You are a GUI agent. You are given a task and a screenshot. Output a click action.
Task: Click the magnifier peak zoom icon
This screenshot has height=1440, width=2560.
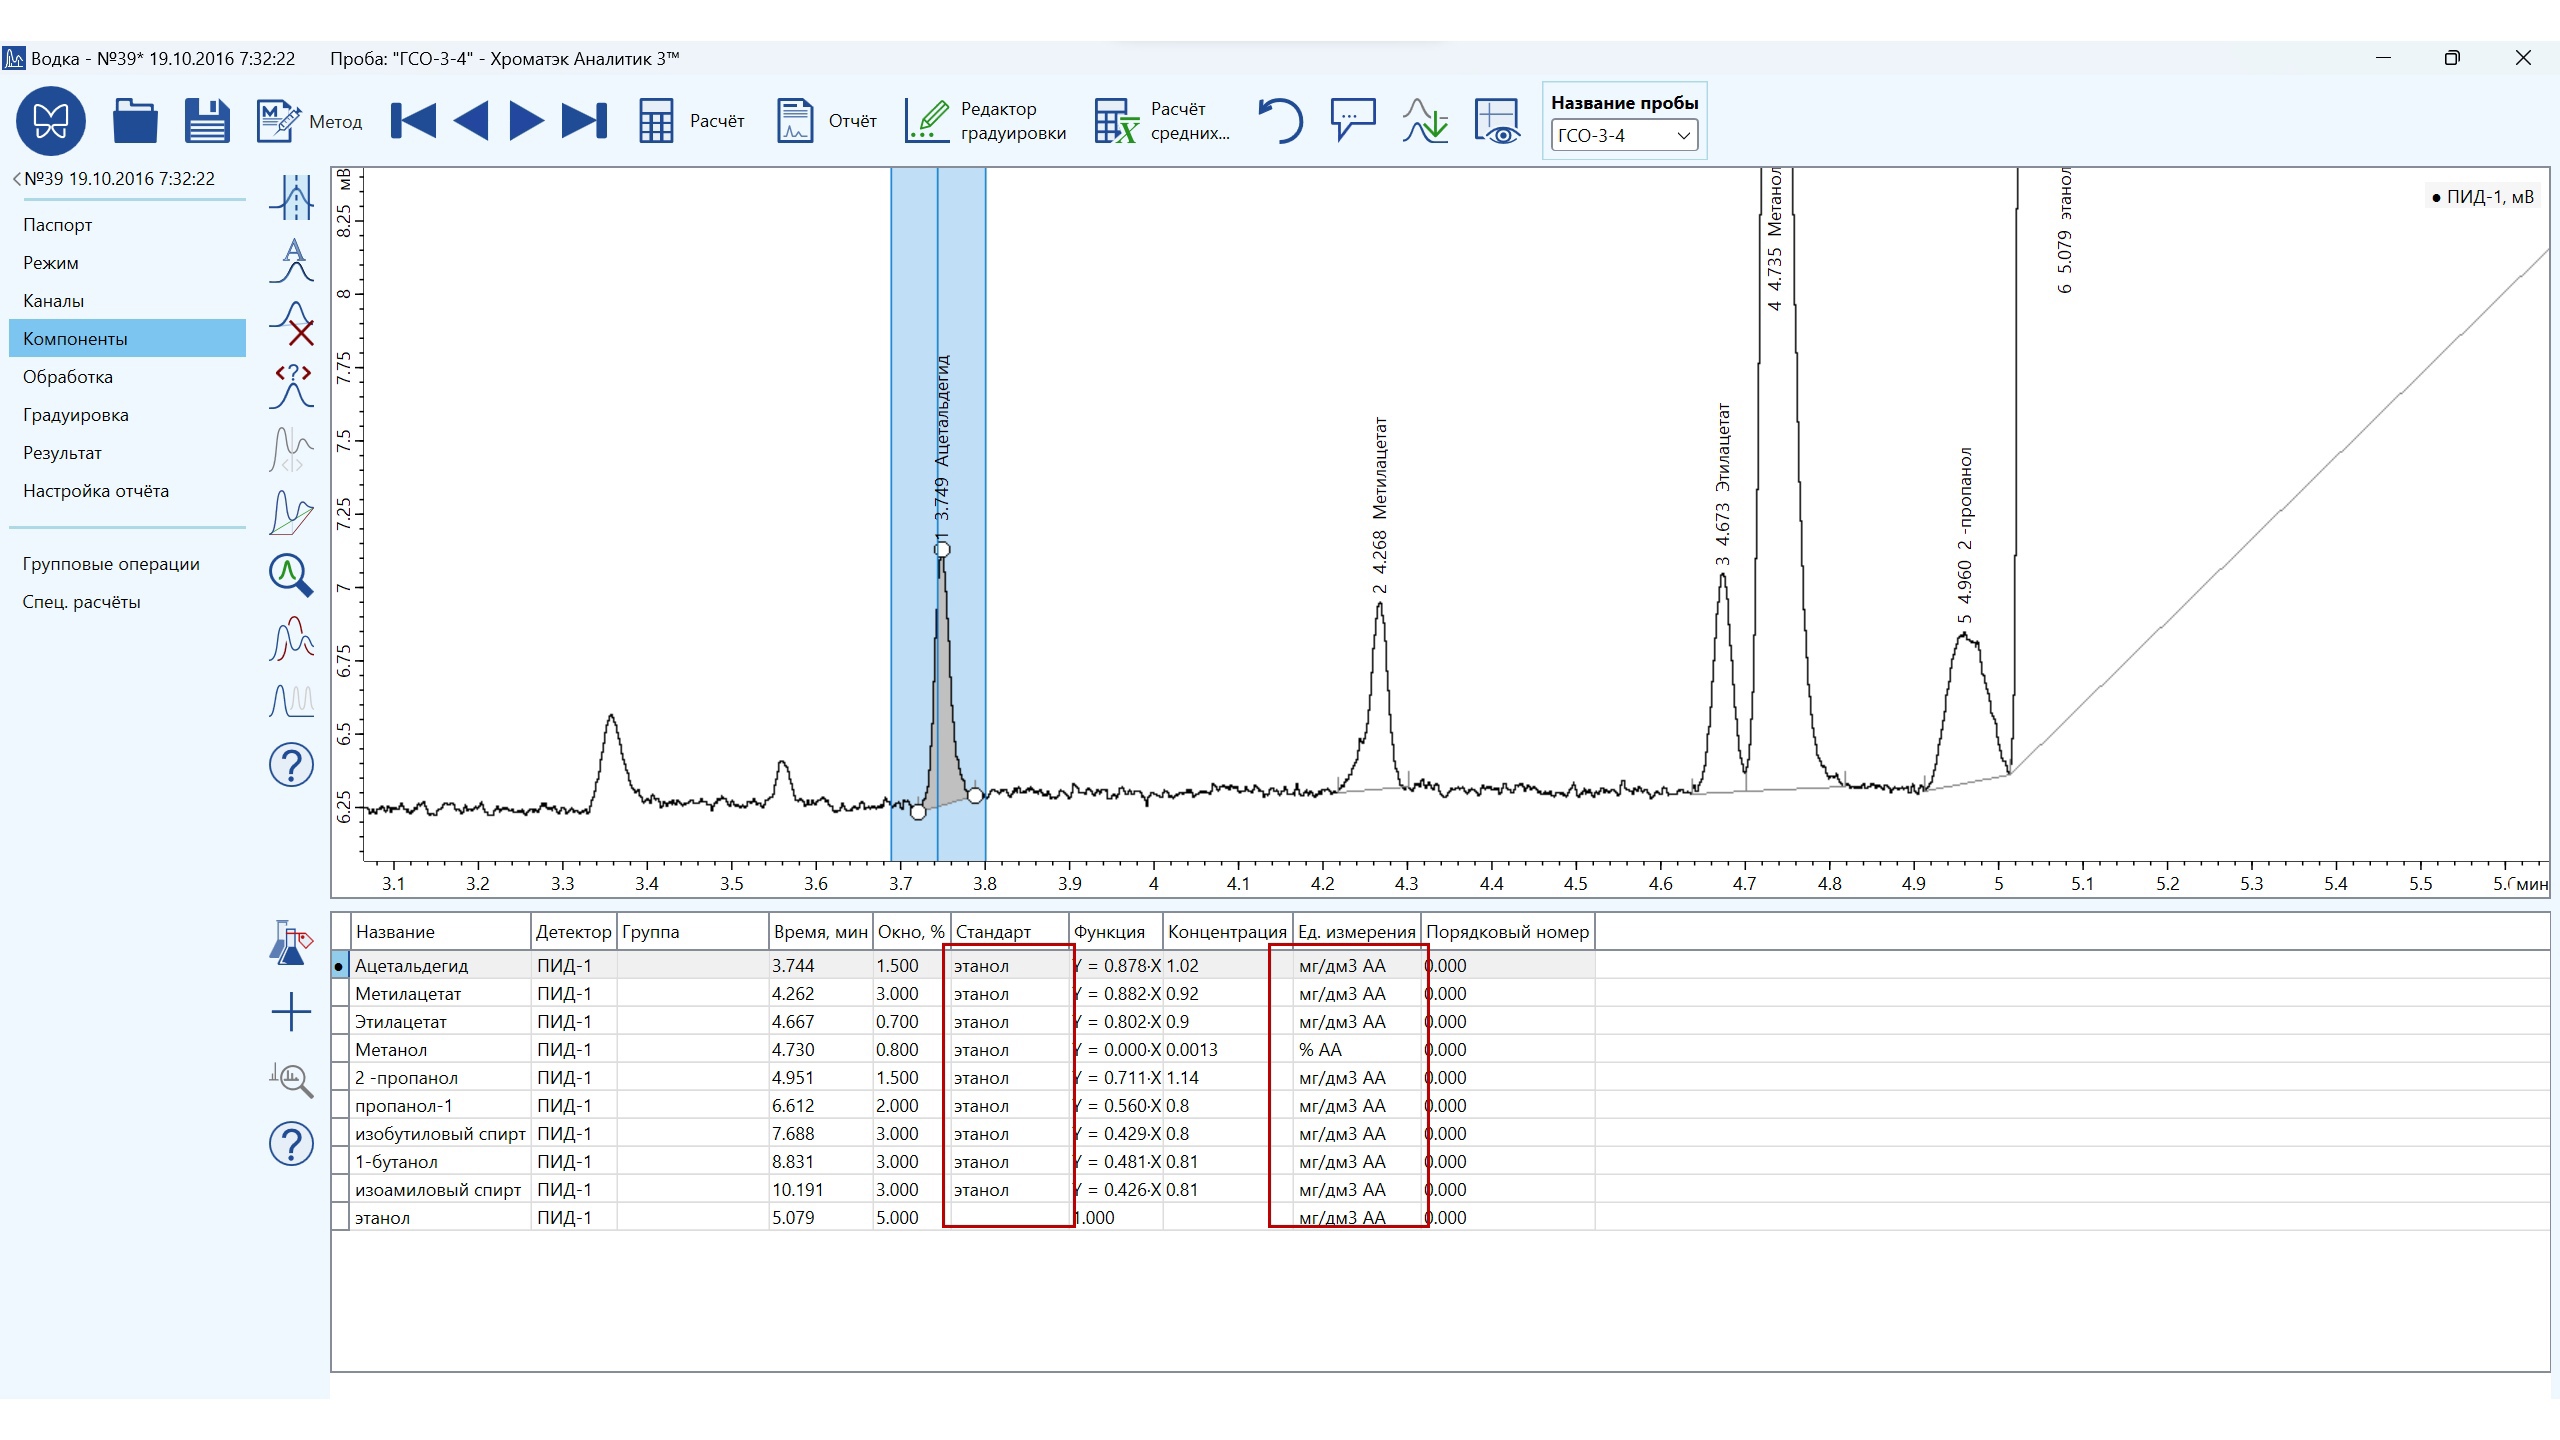pos(291,575)
